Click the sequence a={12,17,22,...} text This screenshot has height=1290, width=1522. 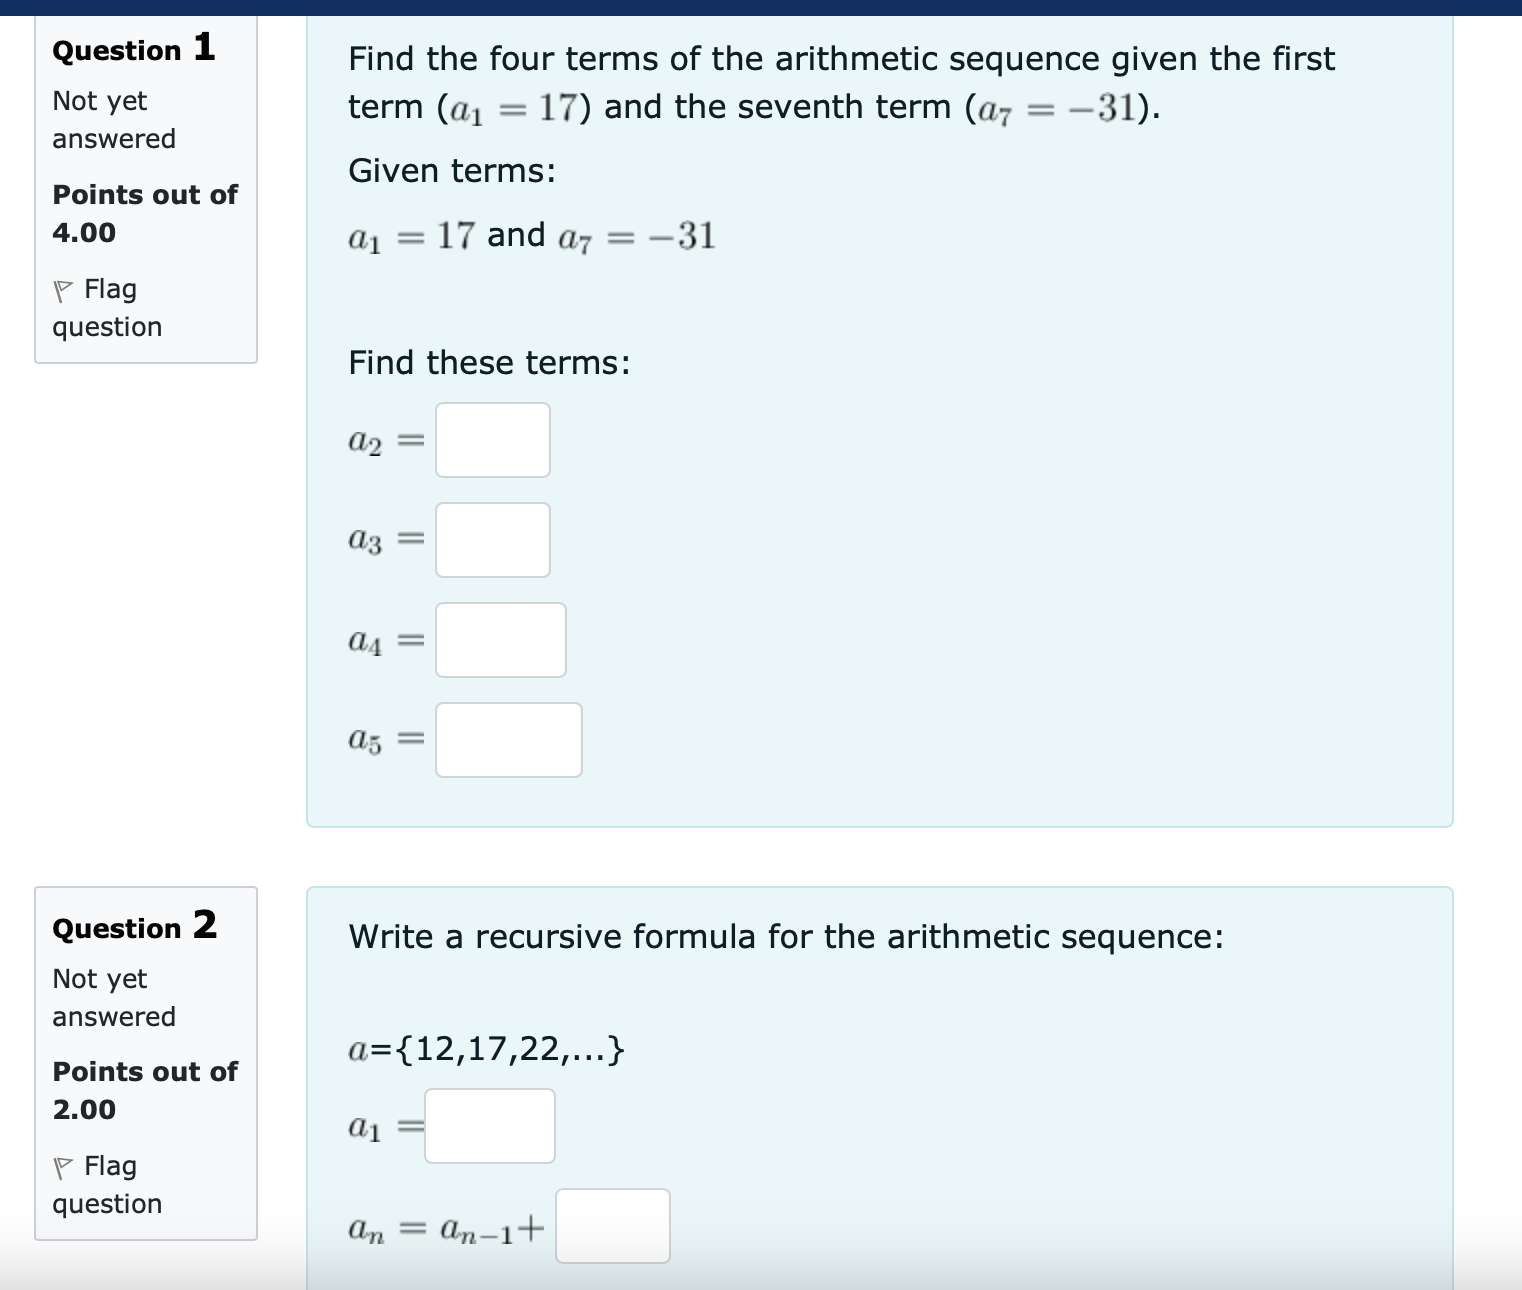485,1049
